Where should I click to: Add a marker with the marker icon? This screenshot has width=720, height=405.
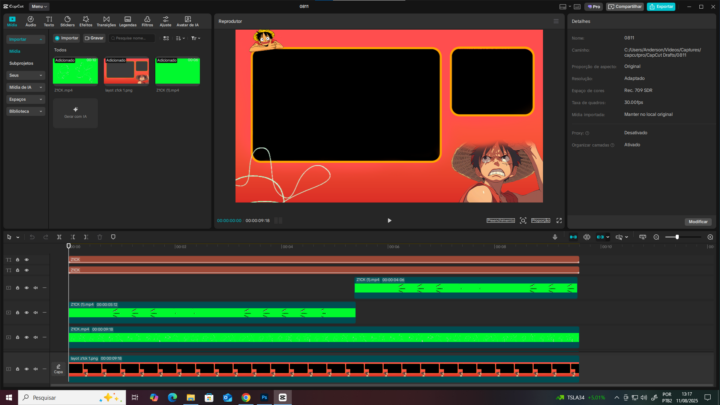click(x=113, y=237)
